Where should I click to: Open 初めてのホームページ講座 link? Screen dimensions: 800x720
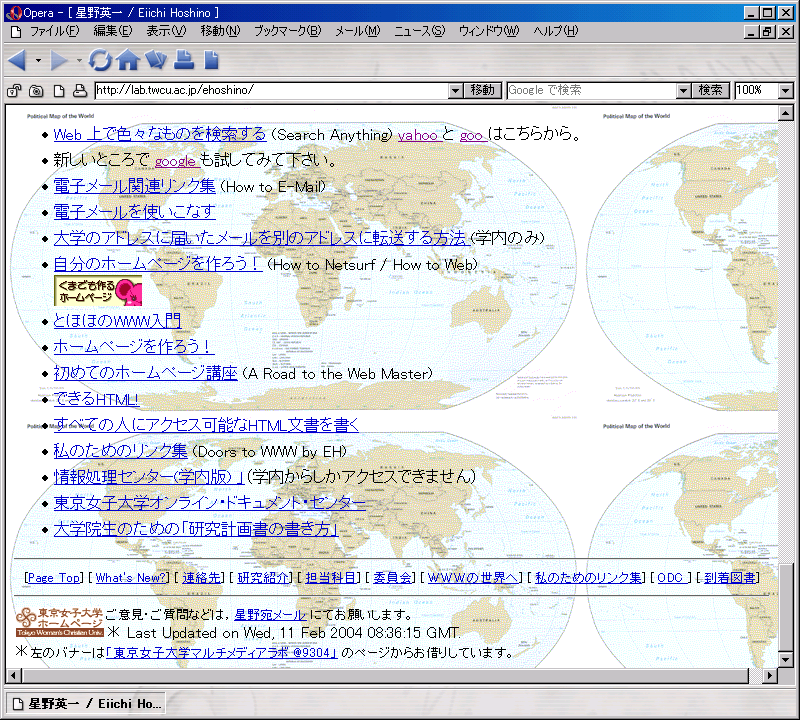tap(145, 373)
